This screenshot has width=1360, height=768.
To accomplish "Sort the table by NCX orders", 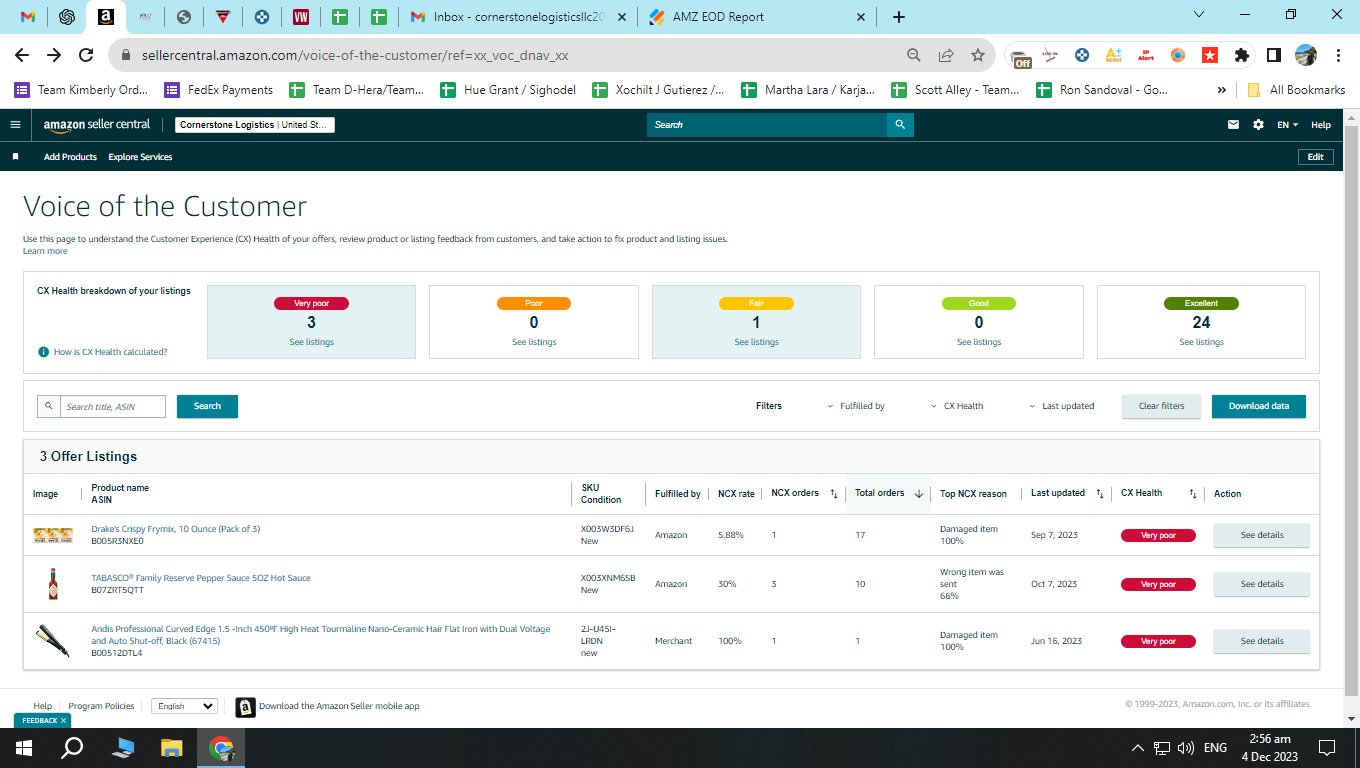I will (x=834, y=494).
